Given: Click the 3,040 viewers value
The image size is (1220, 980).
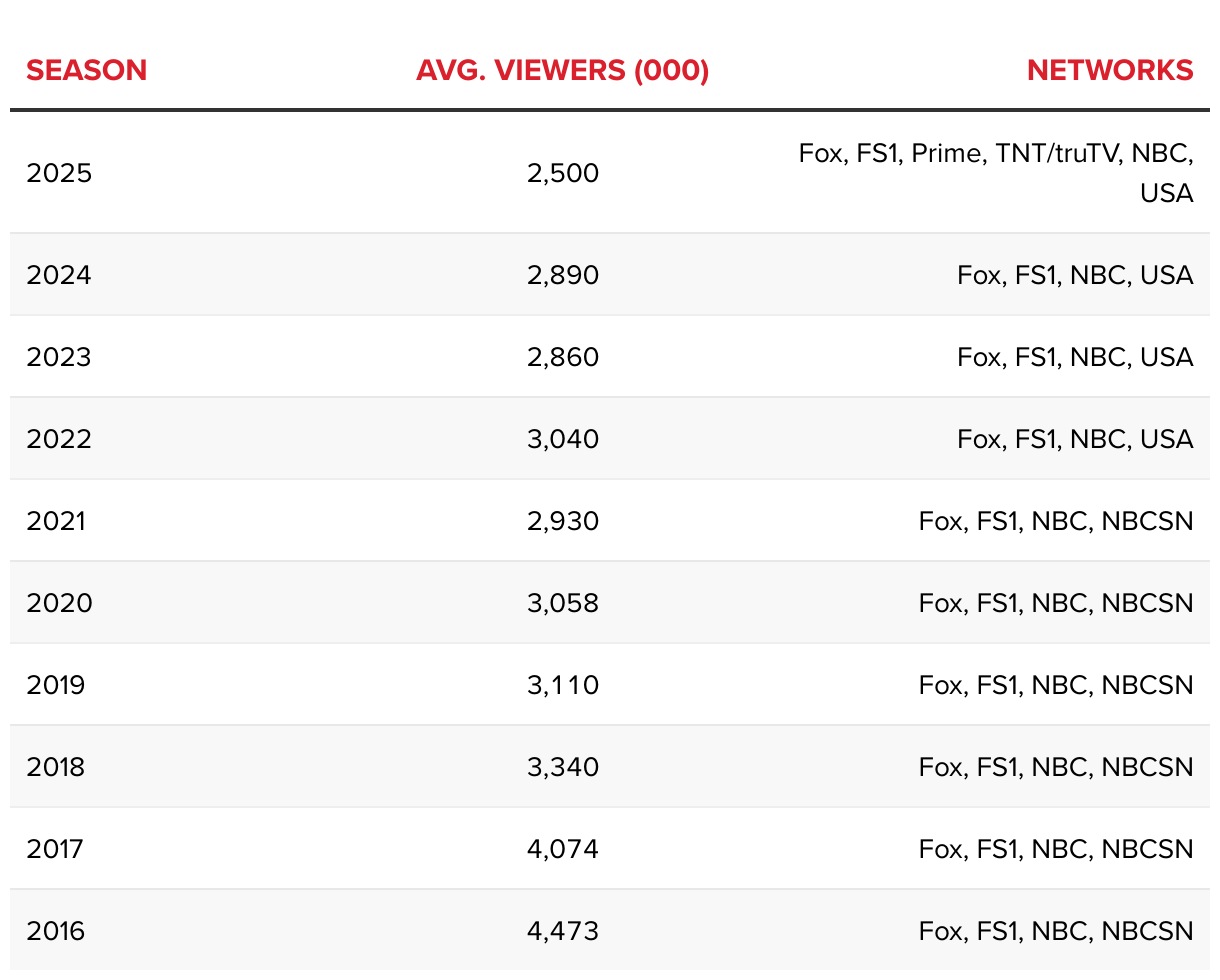Looking at the screenshot, I should coord(563,439).
